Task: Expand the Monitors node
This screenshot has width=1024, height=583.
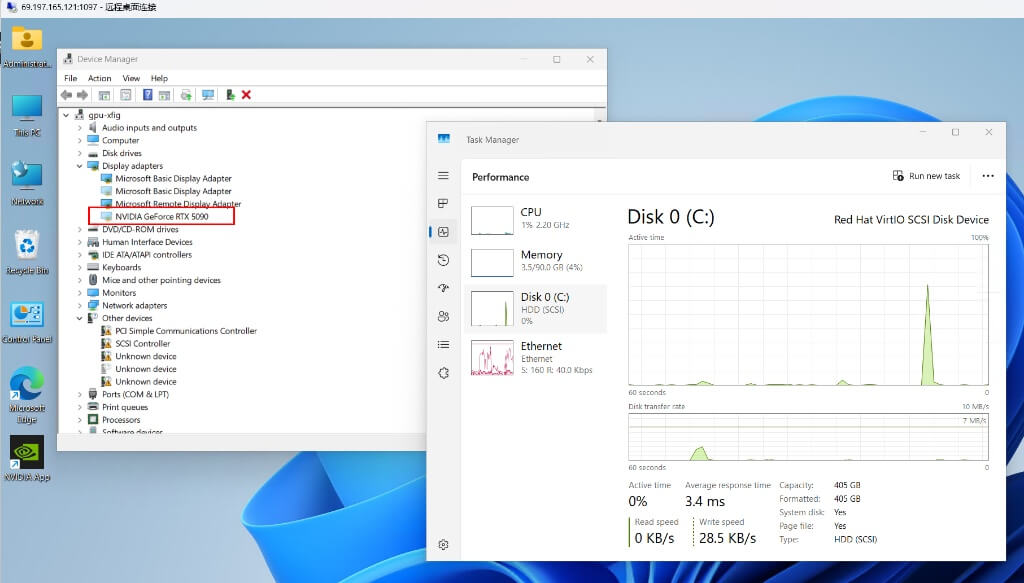Action: [80, 293]
